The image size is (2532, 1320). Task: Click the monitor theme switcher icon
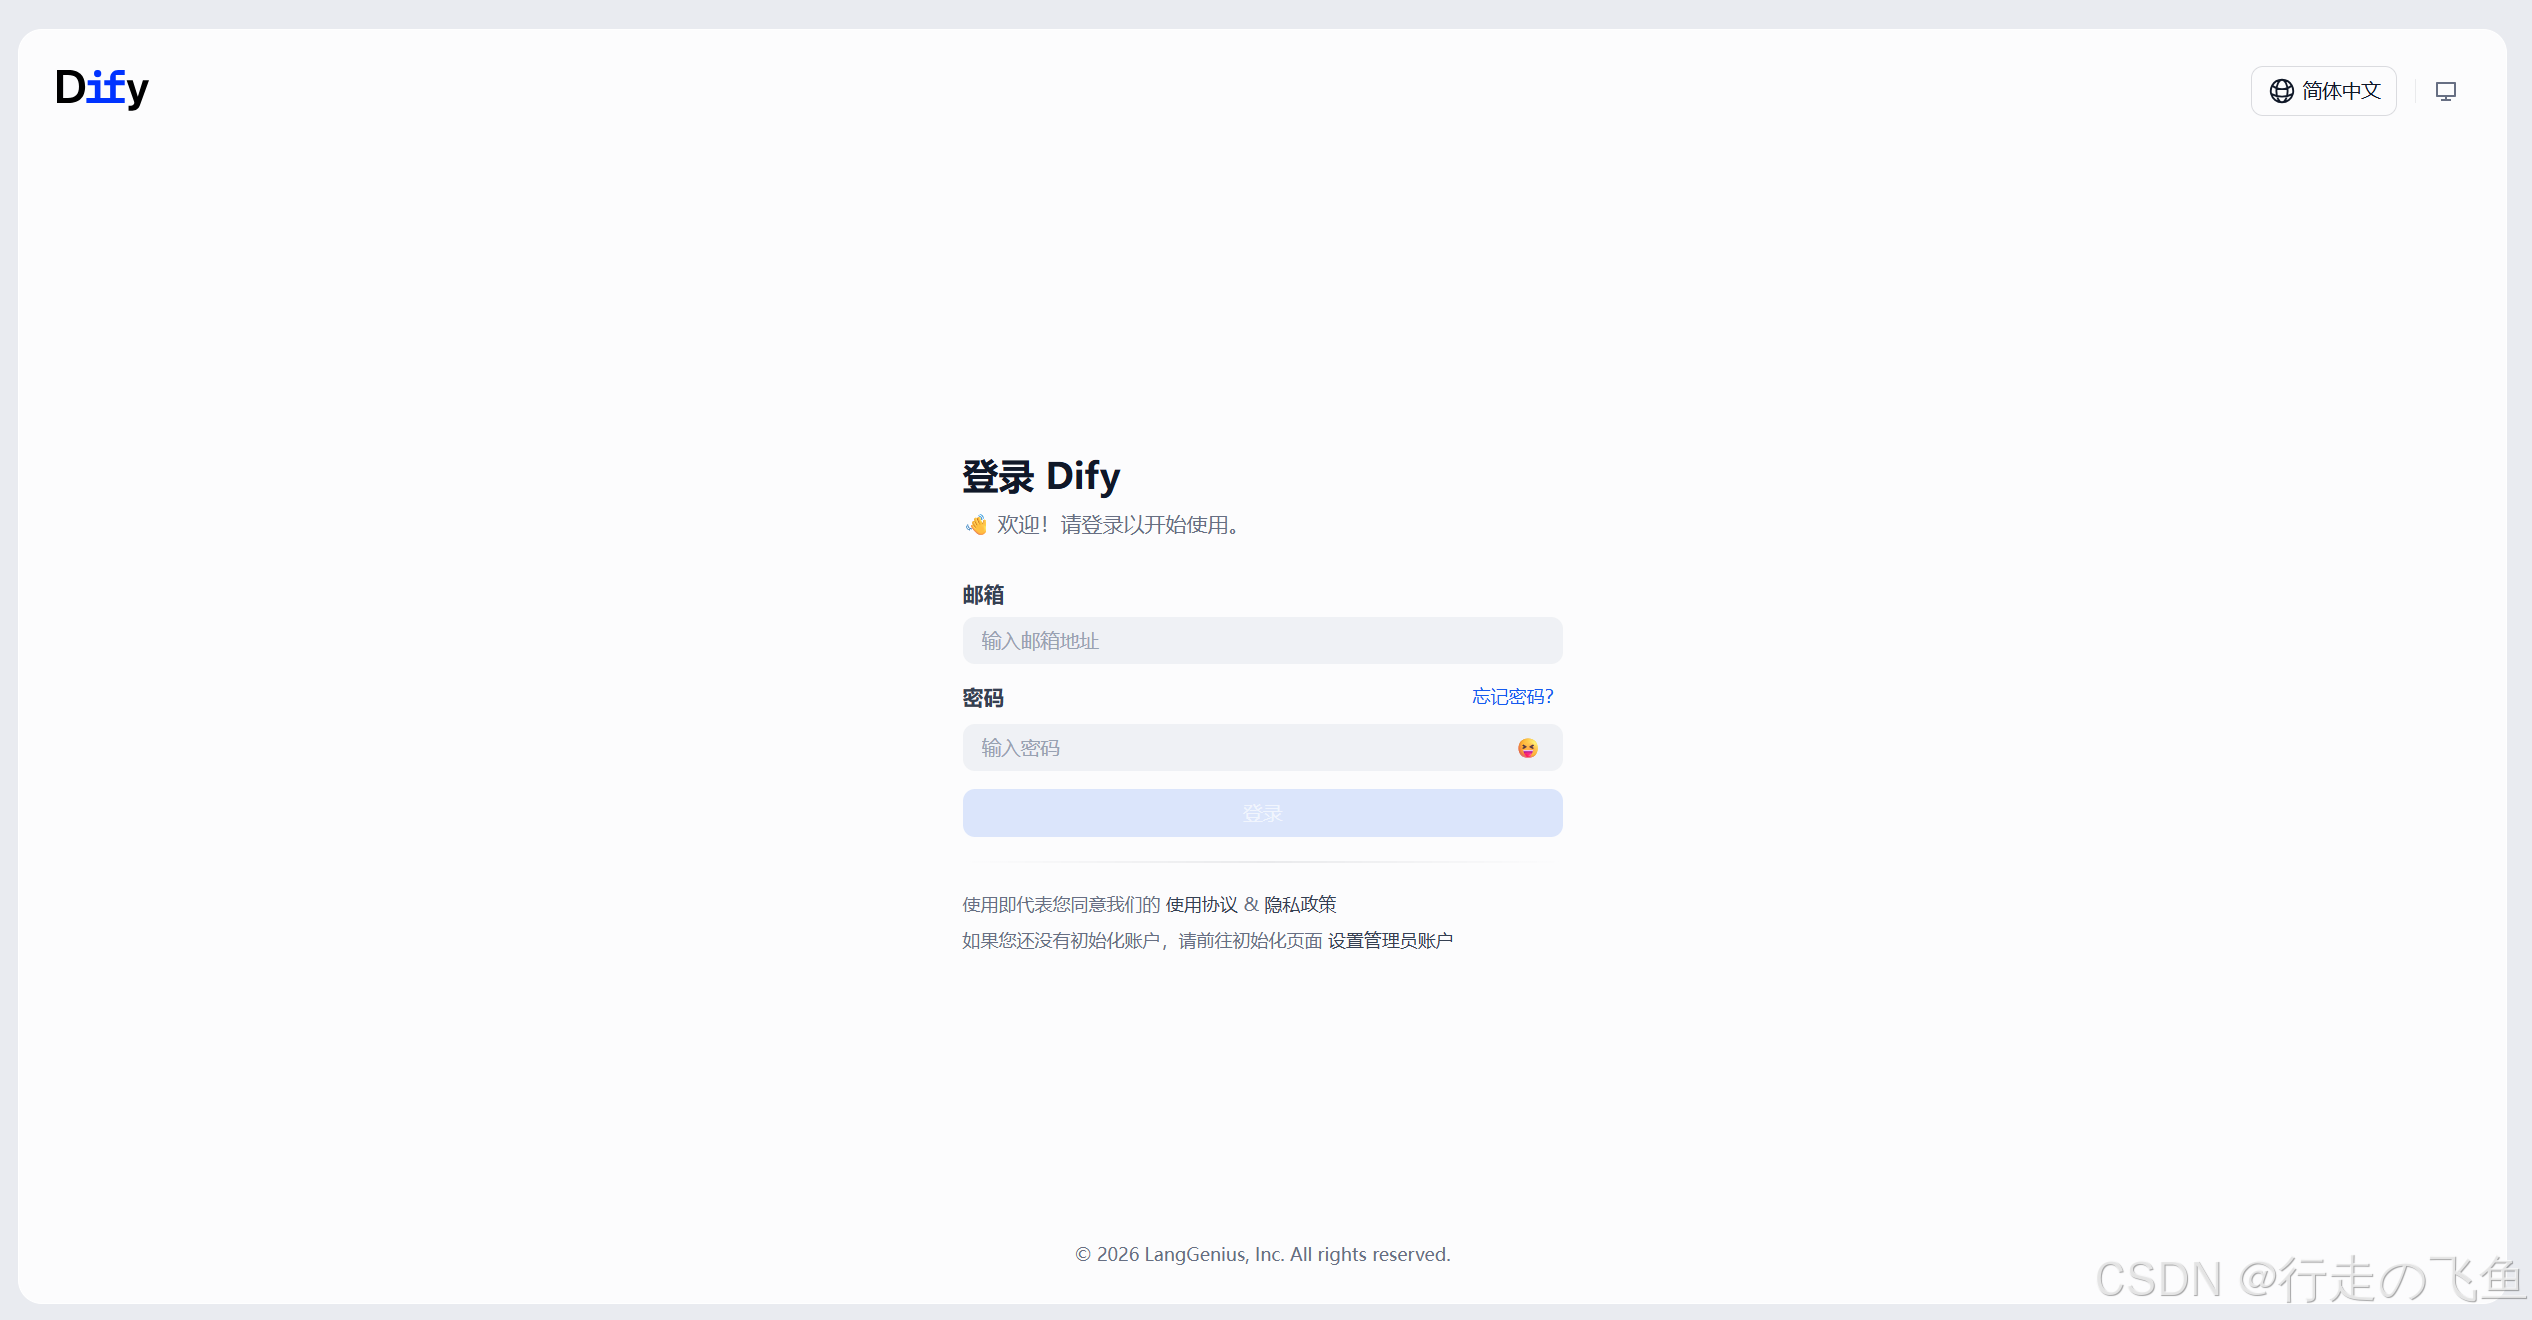(x=2445, y=92)
